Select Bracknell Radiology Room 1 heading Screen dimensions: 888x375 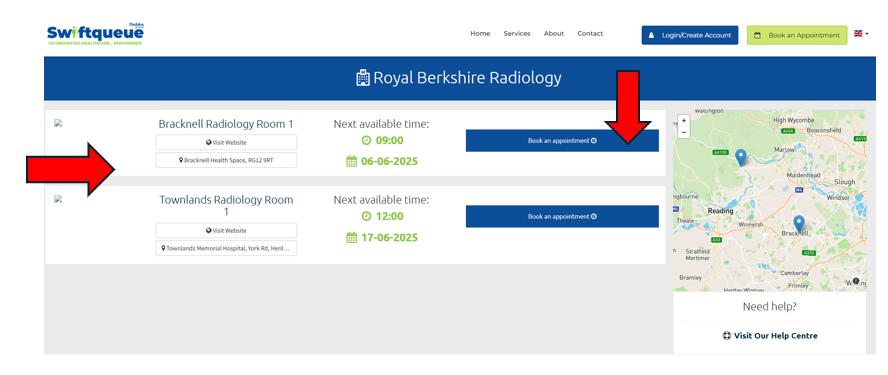pos(226,124)
